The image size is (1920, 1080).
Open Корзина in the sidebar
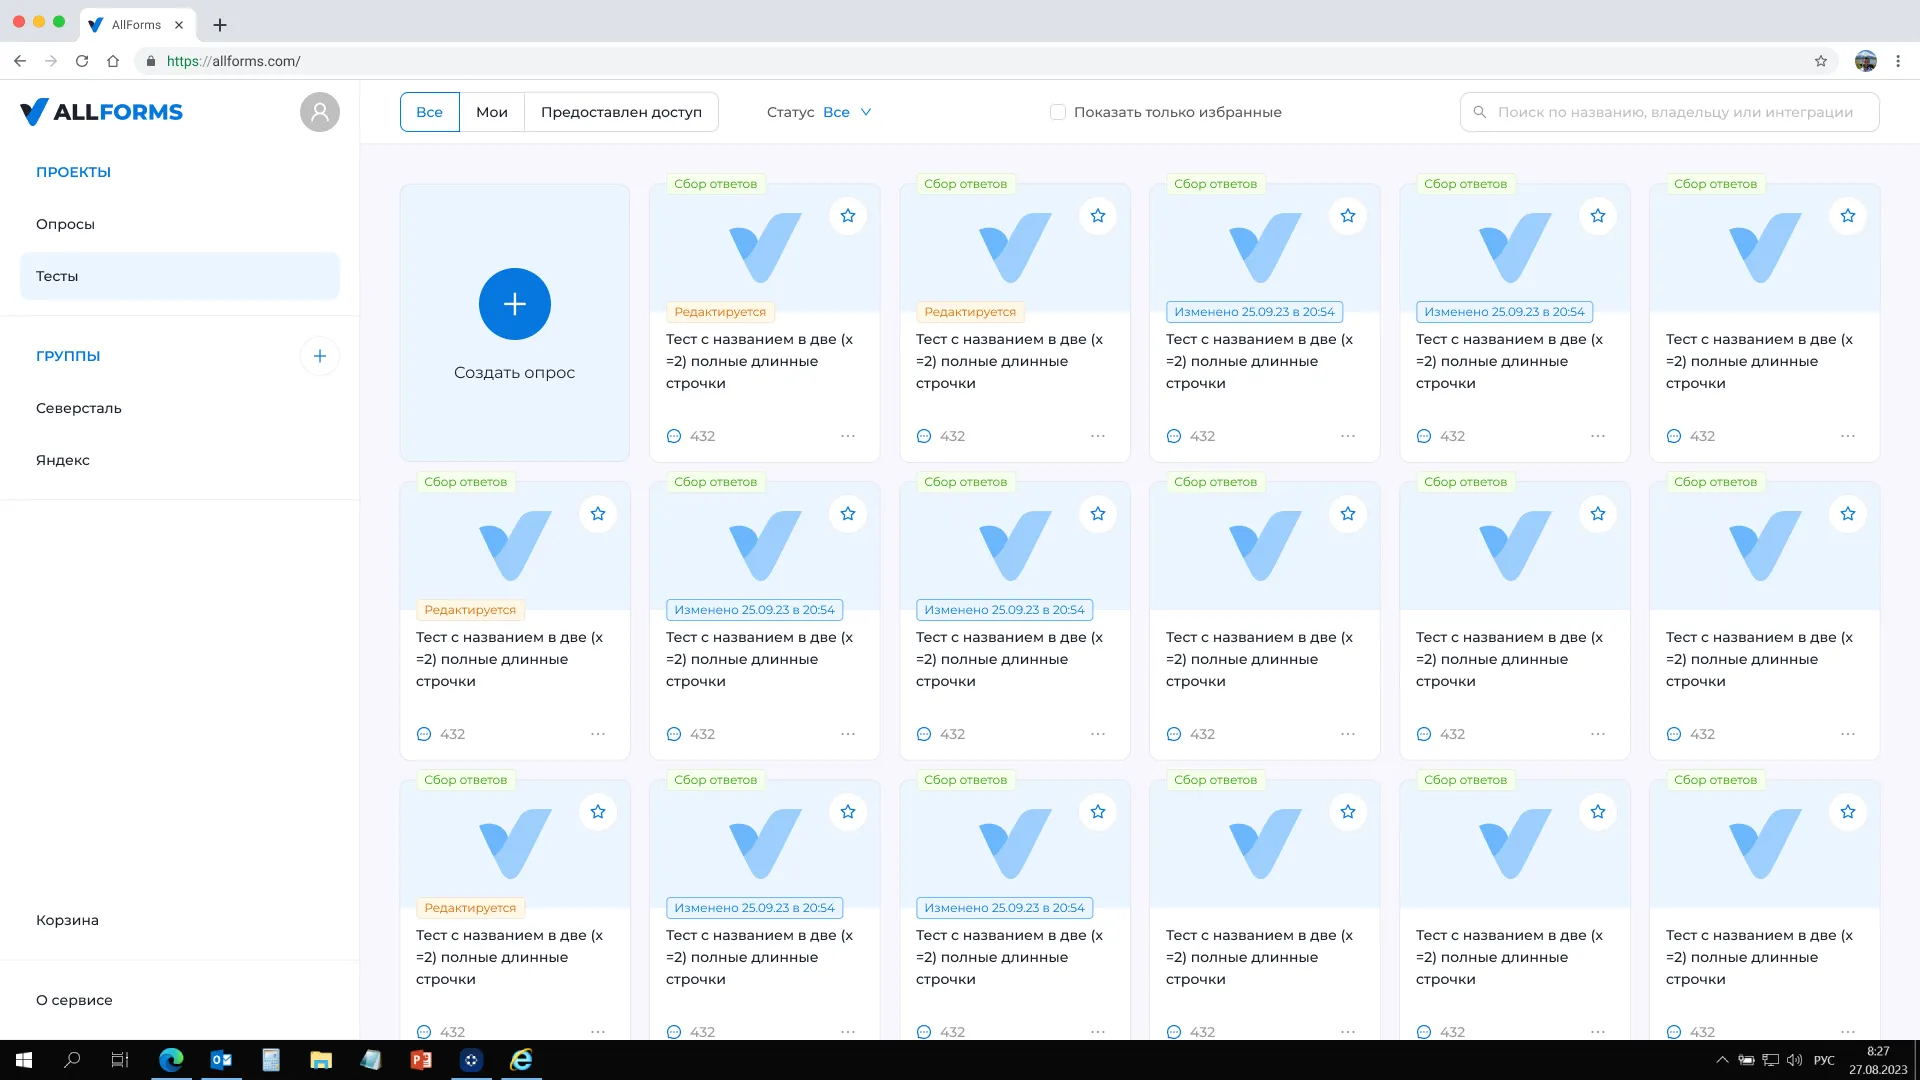coord(67,920)
